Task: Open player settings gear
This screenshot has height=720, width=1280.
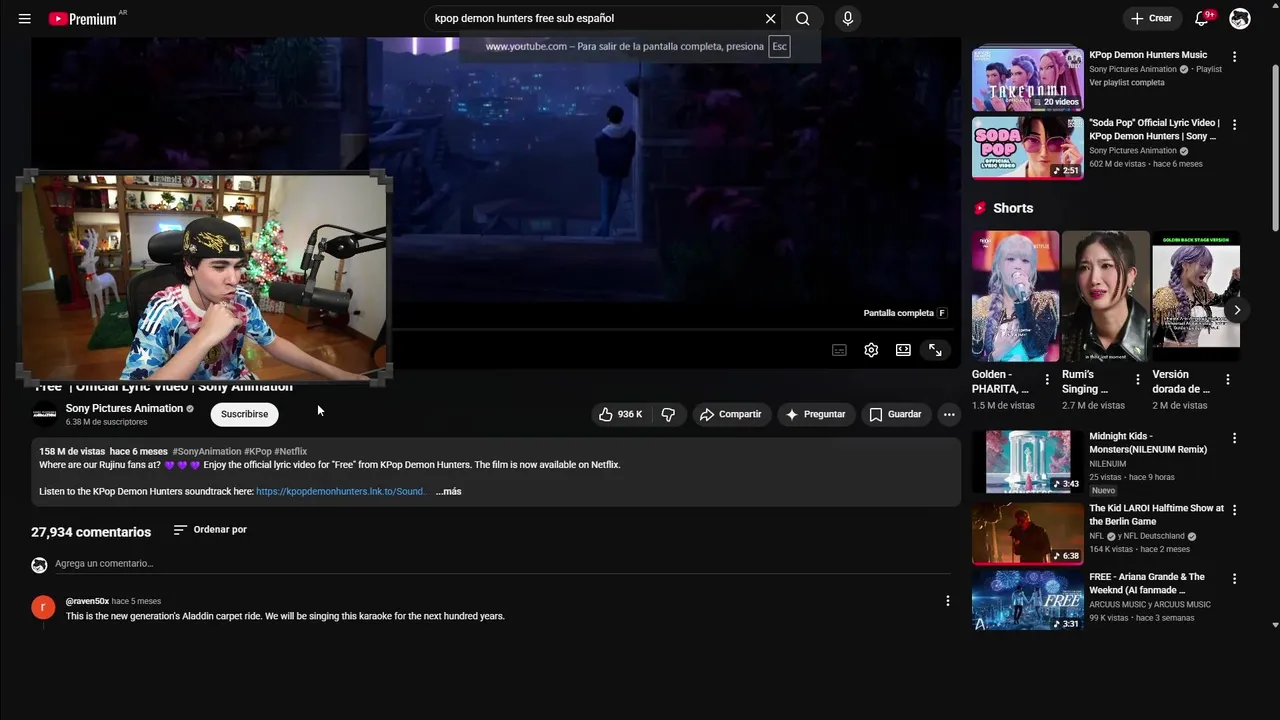Action: pos(871,350)
